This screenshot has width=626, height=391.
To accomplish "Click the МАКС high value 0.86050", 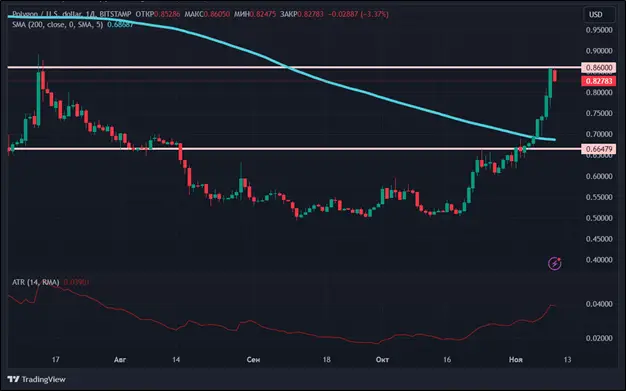I will click(217, 14).
